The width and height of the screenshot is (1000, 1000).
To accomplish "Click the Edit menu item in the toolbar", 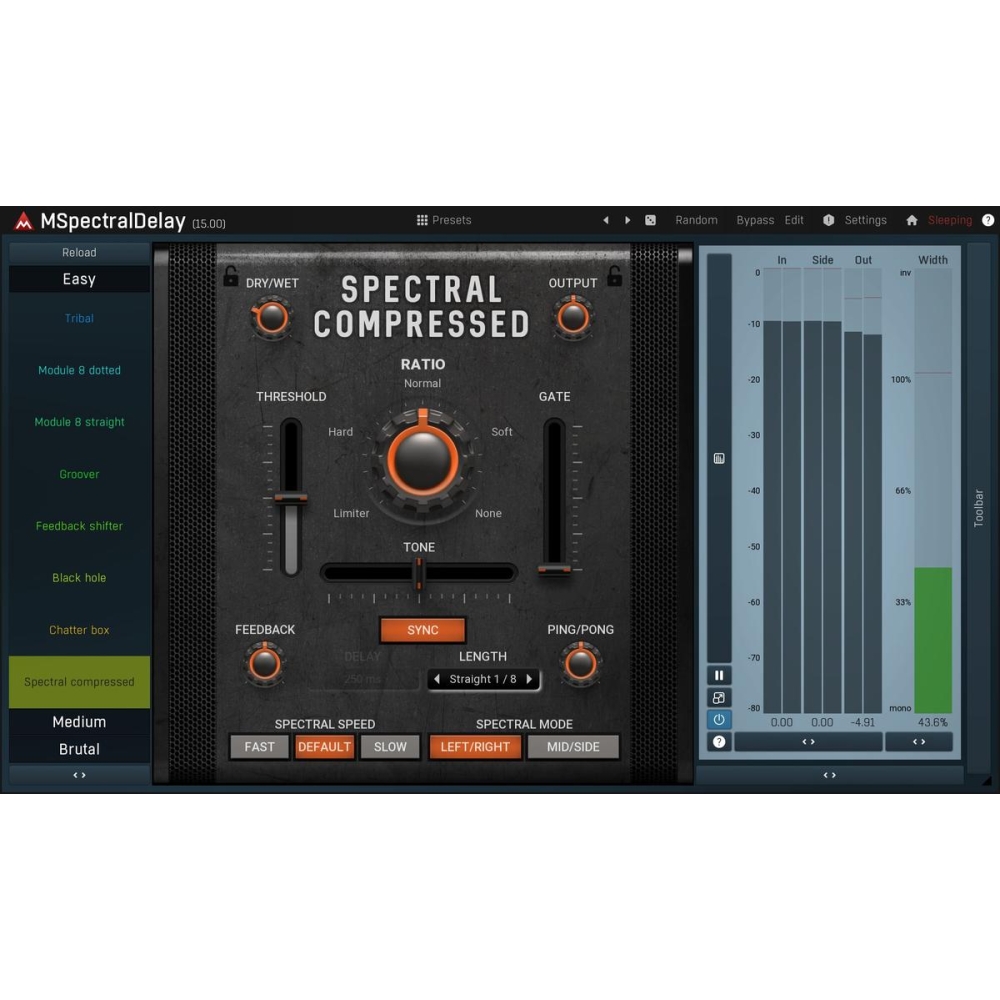I will click(794, 220).
